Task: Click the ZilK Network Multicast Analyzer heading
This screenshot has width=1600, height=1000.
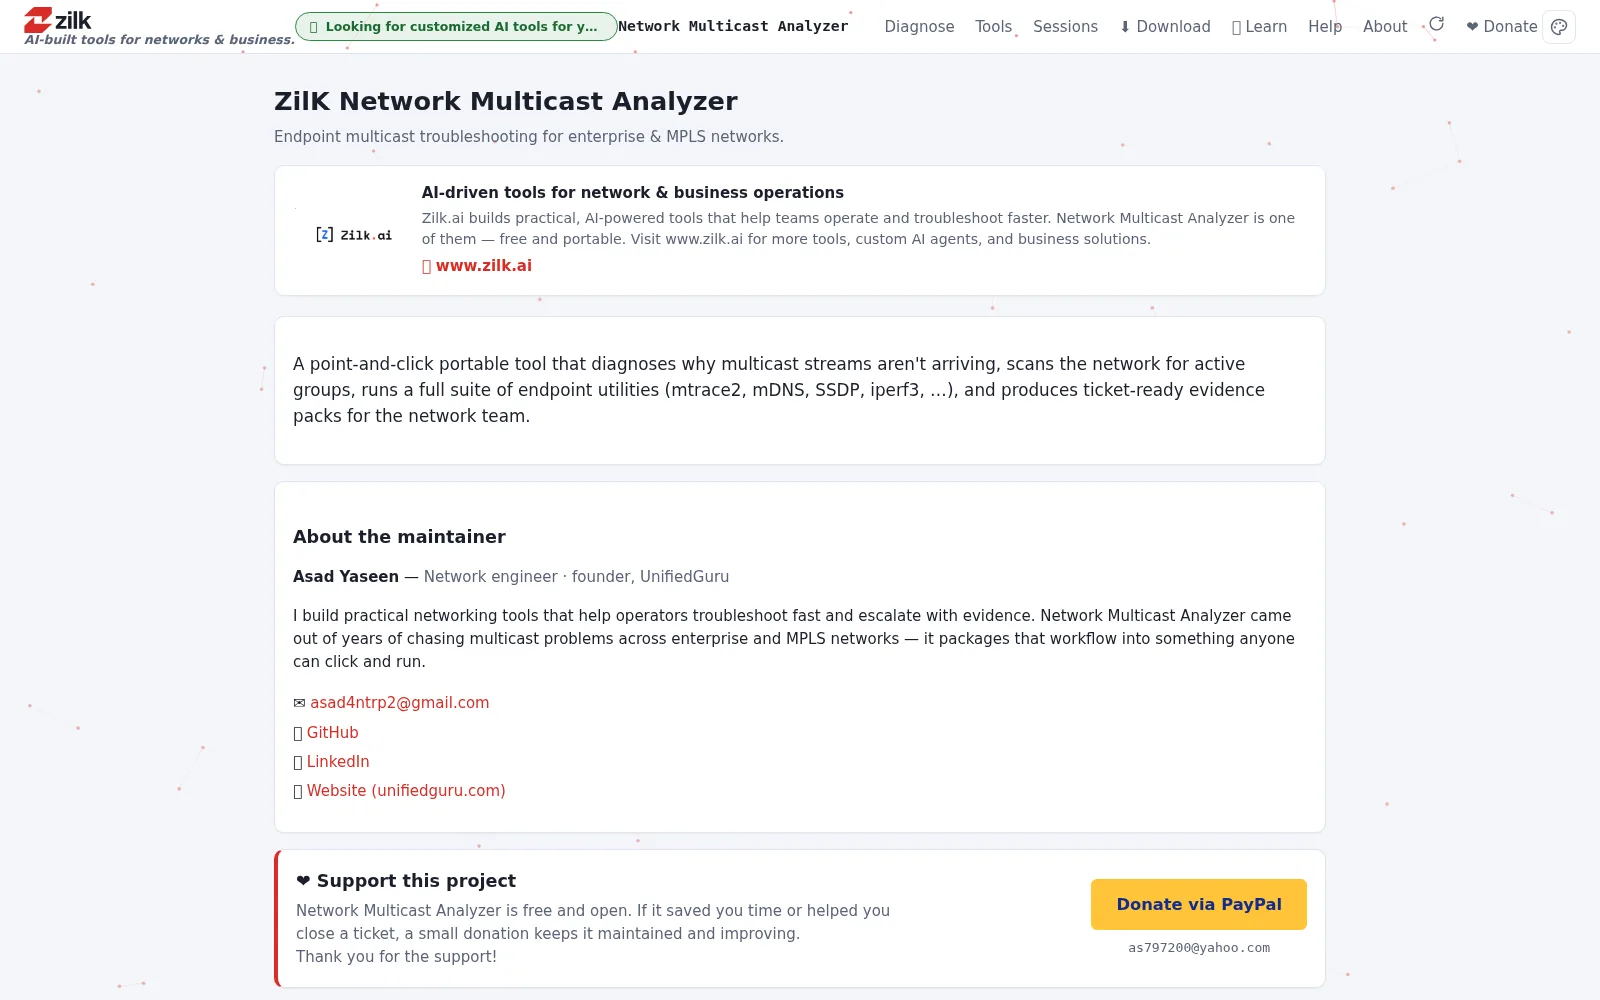Action: [x=506, y=101]
